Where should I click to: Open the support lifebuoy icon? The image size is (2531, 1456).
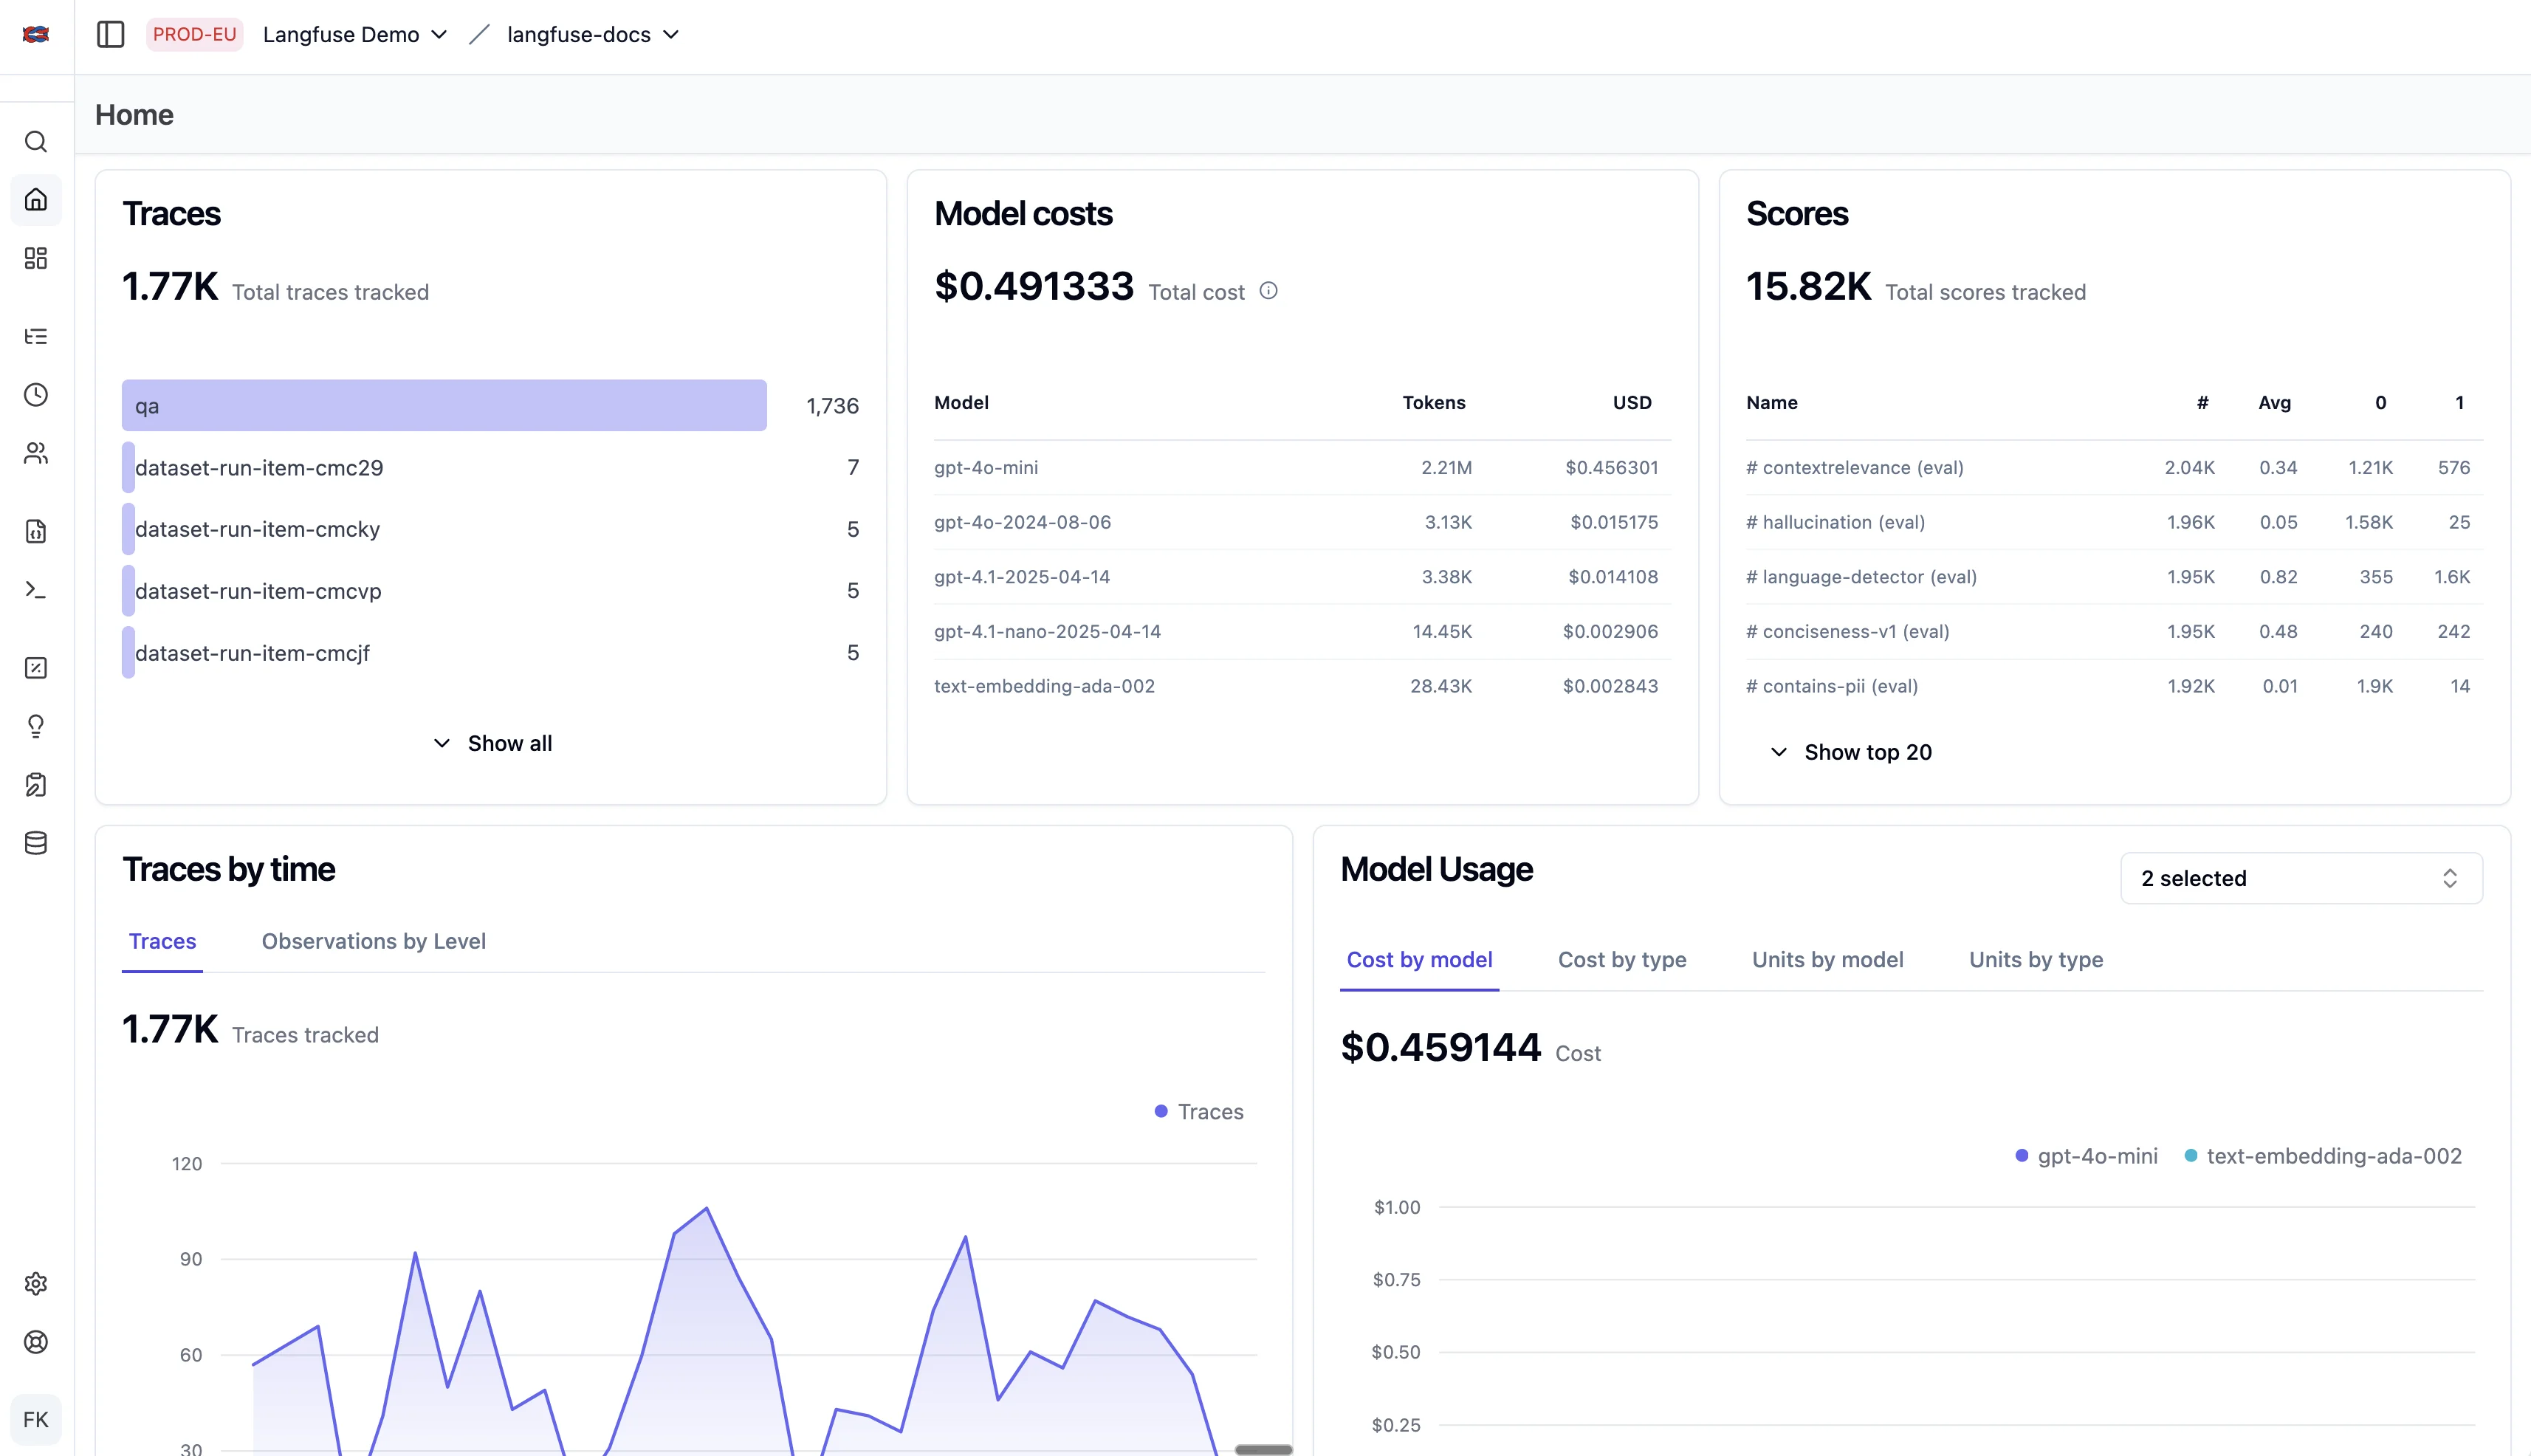click(36, 1341)
